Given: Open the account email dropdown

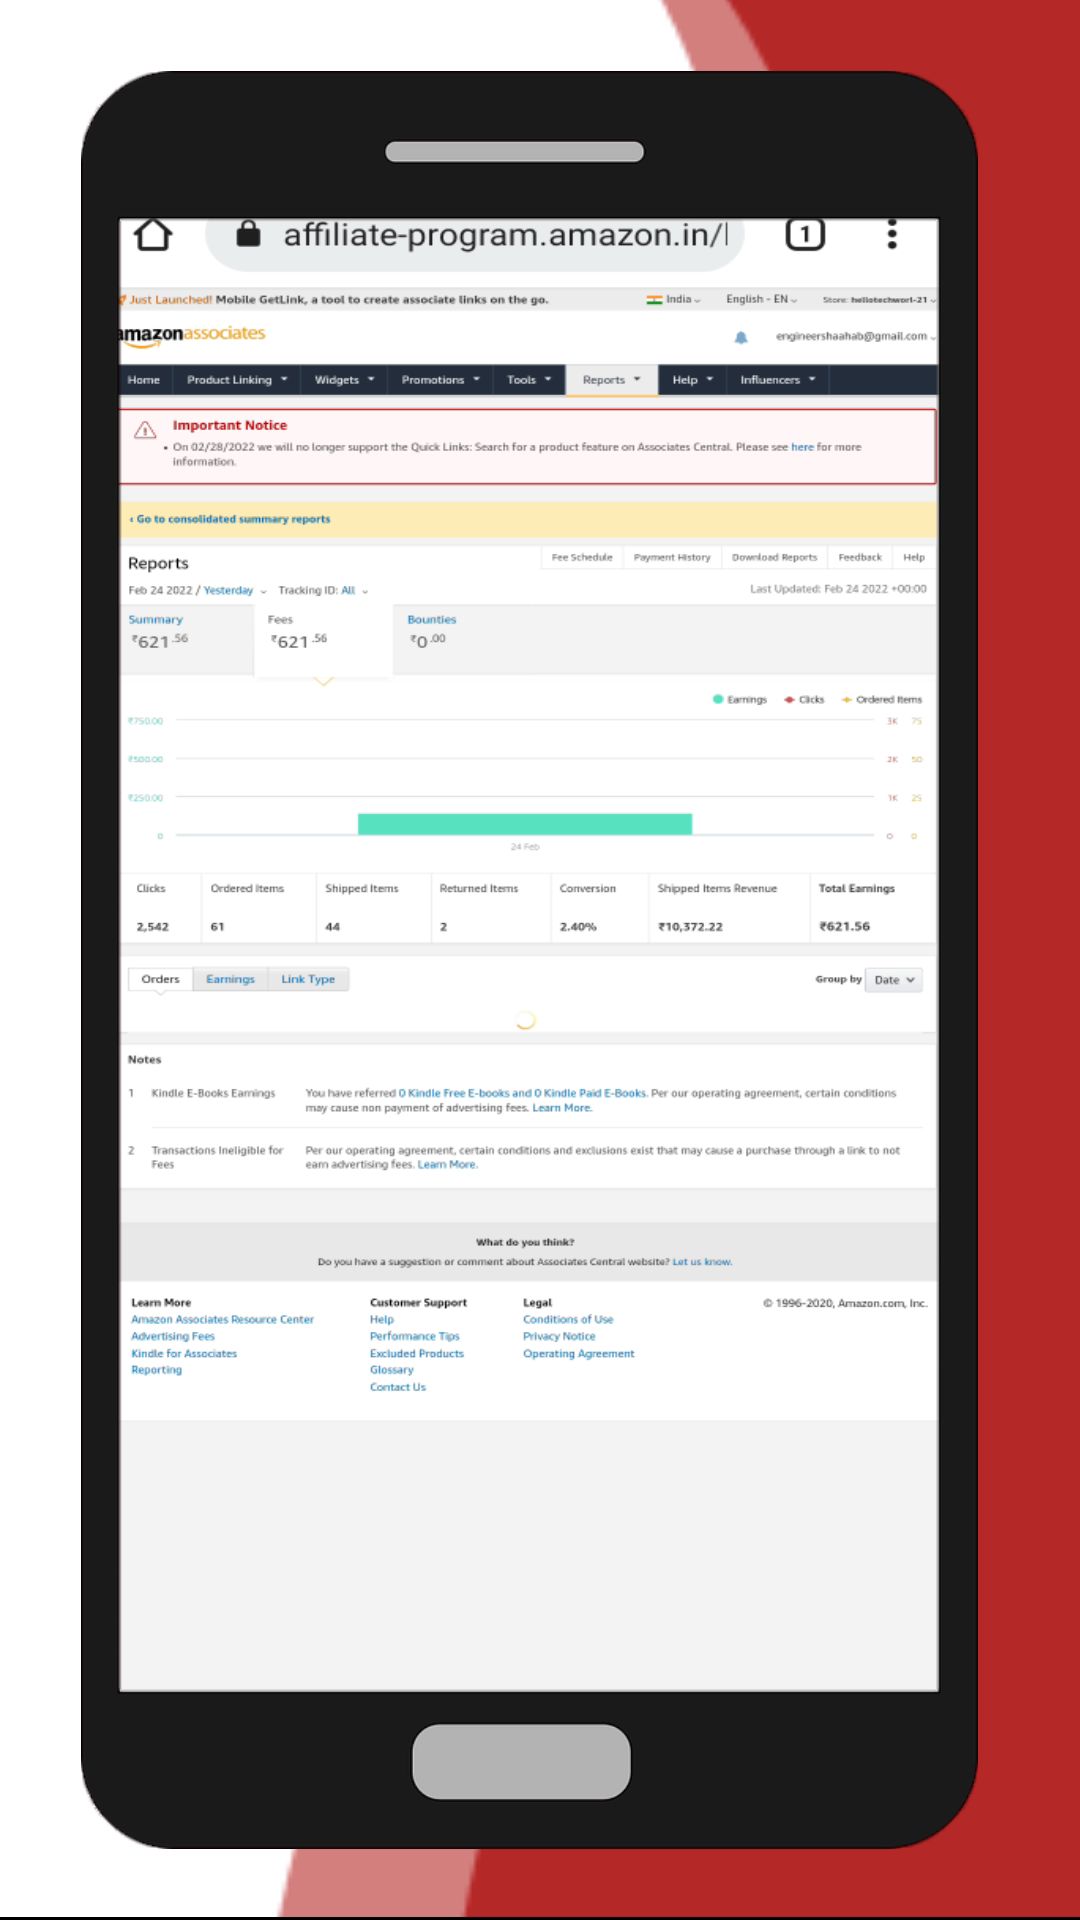Looking at the screenshot, I should pos(856,337).
